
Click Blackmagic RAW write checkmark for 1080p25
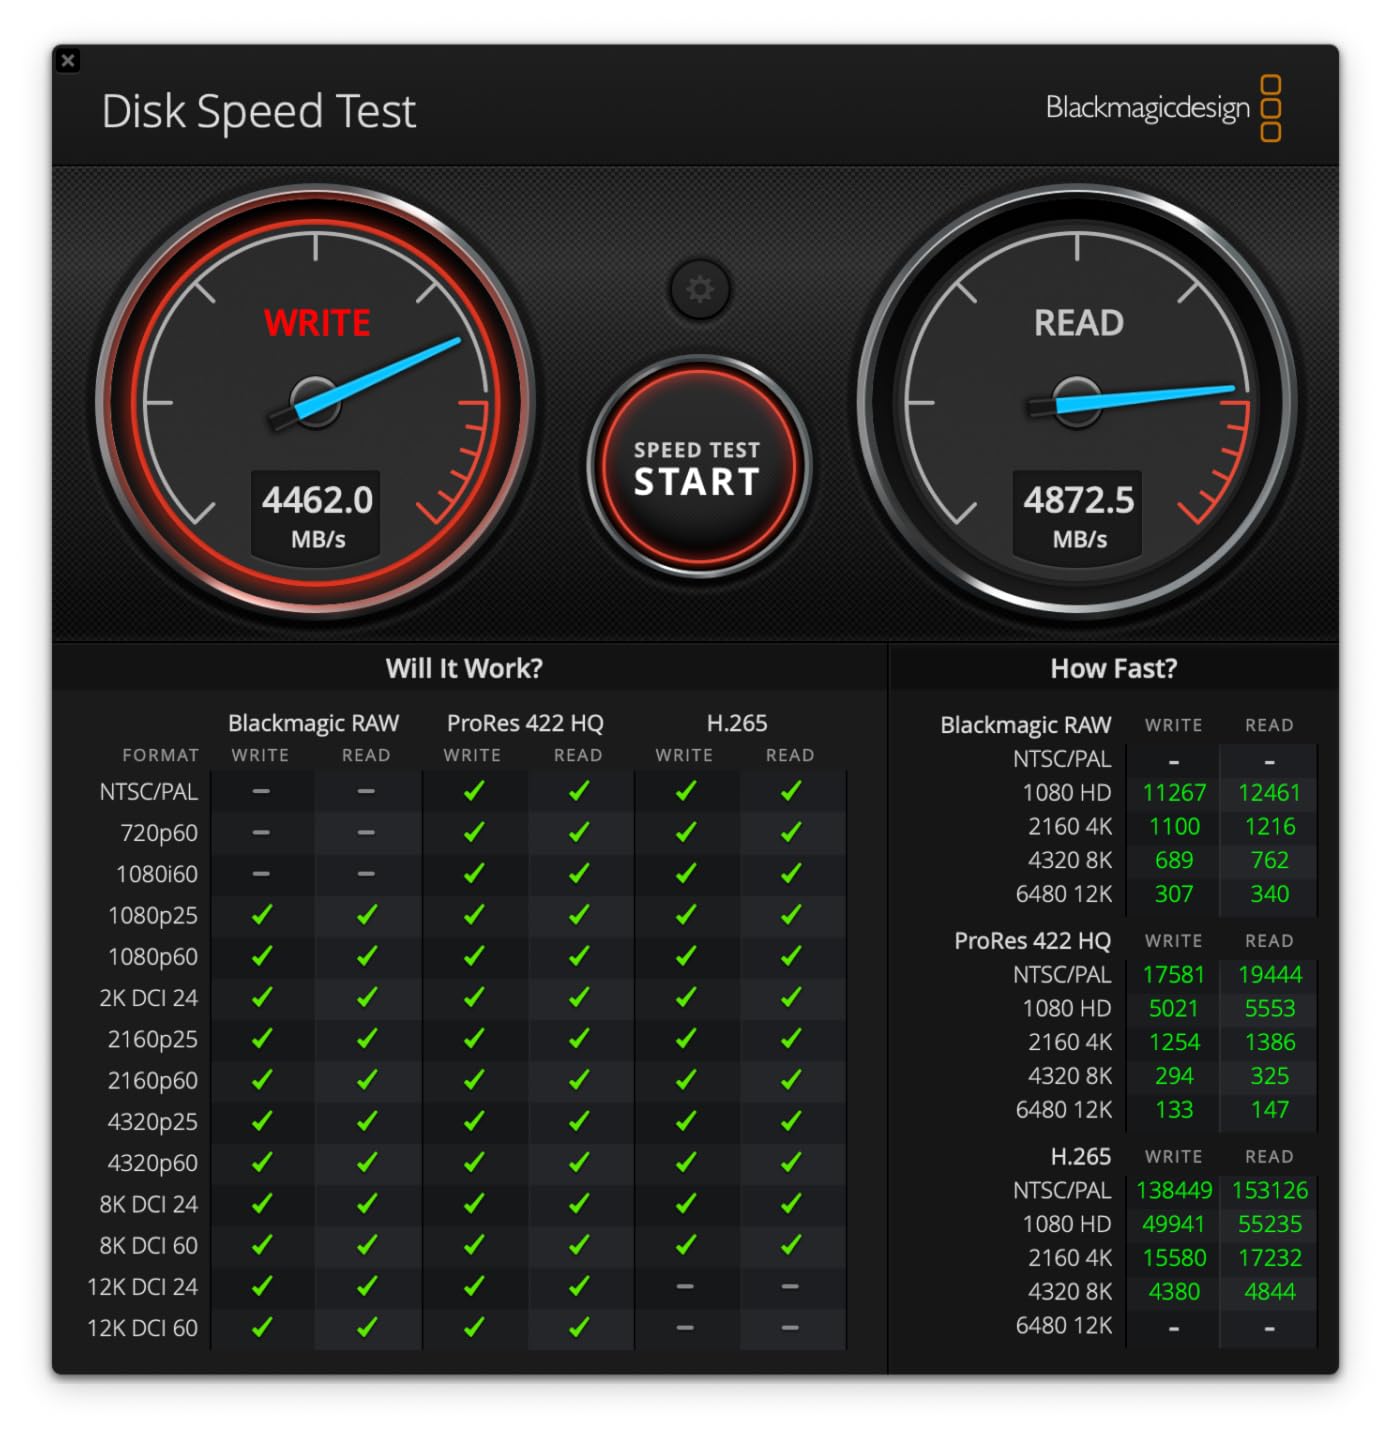click(262, 914)
